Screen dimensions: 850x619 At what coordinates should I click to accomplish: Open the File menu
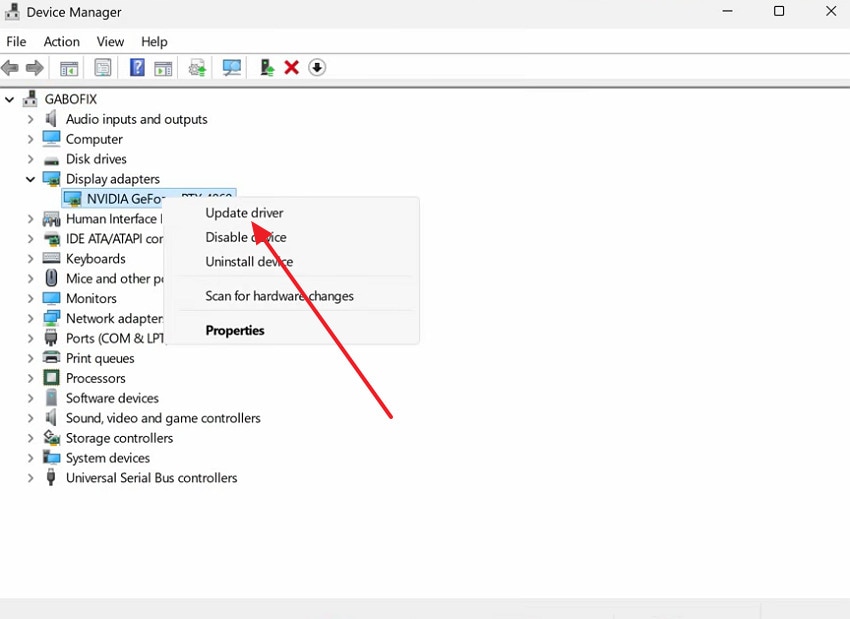click(x=16, y=42)
